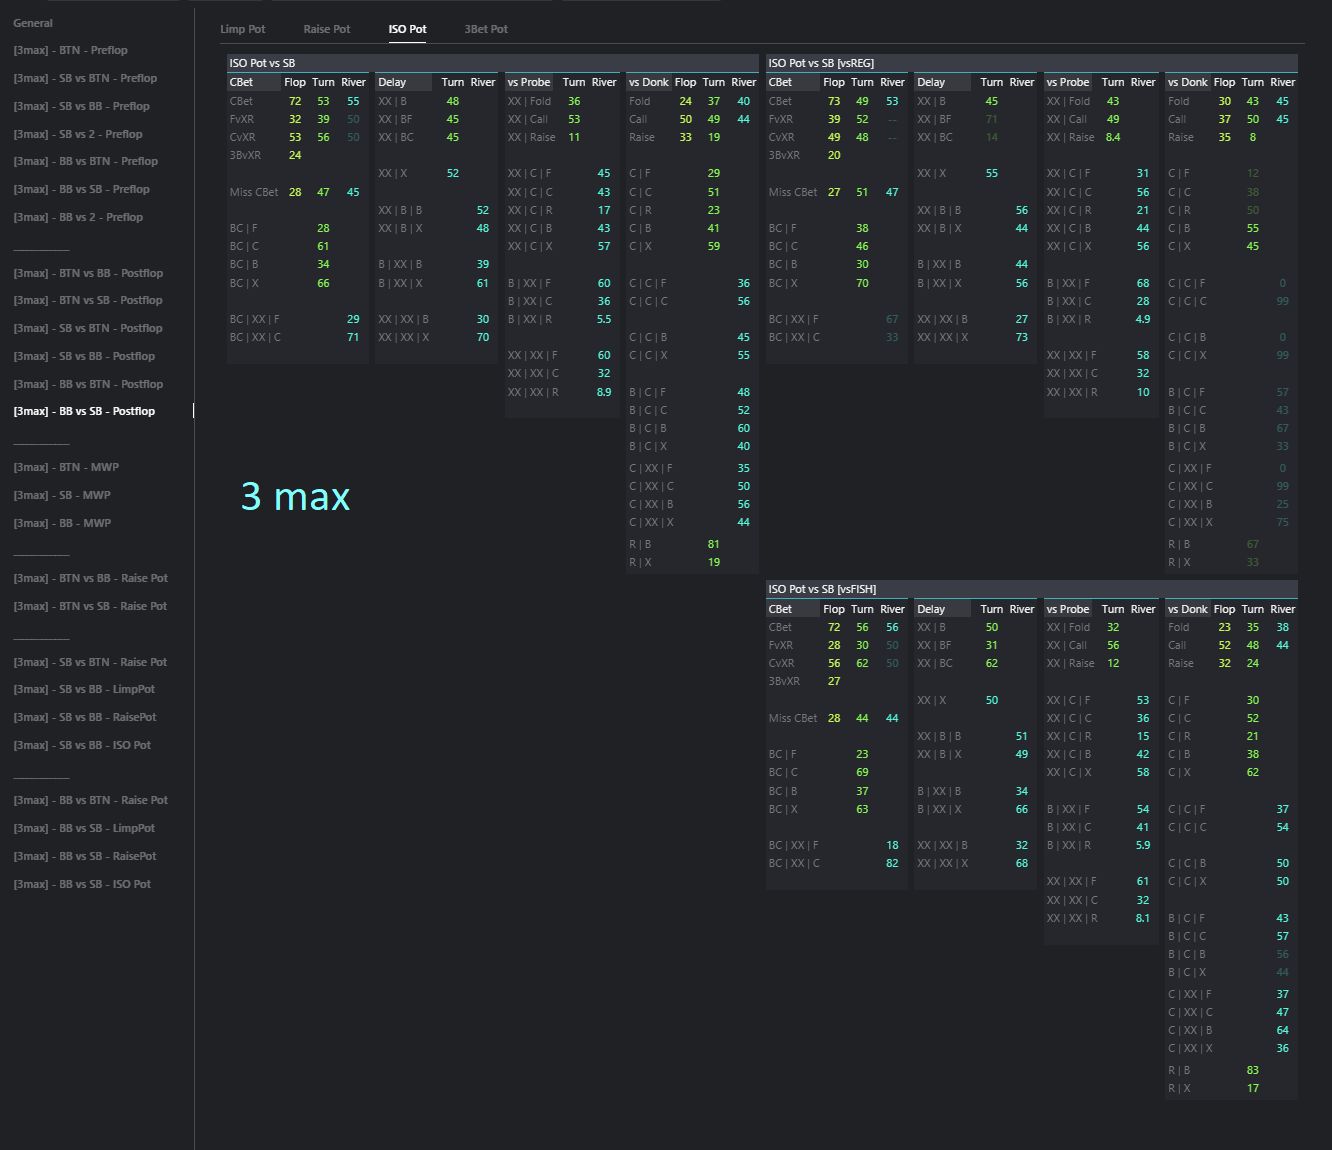This screenshot has width=1332, height=1150.
Task: Select [3max] - BTN - Preflop entry
Action: click(70, 50)
